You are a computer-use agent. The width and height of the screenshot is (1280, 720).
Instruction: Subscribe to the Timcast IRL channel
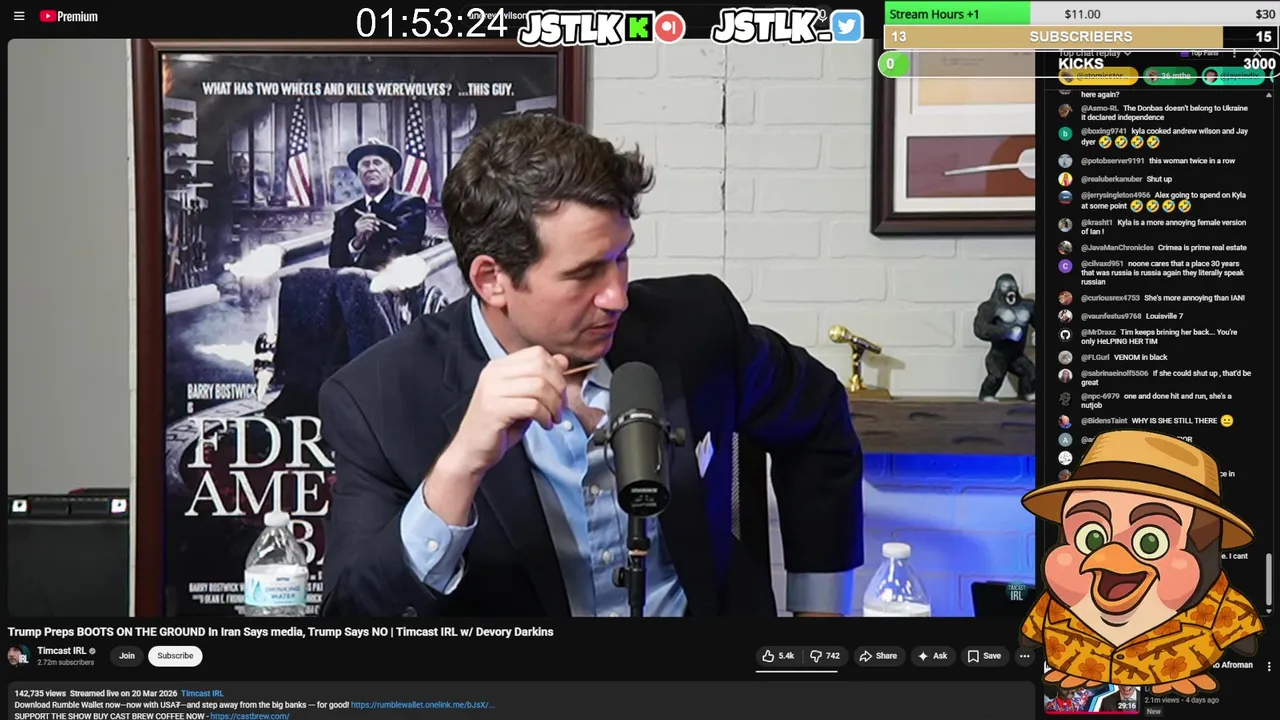pos(175,656)
